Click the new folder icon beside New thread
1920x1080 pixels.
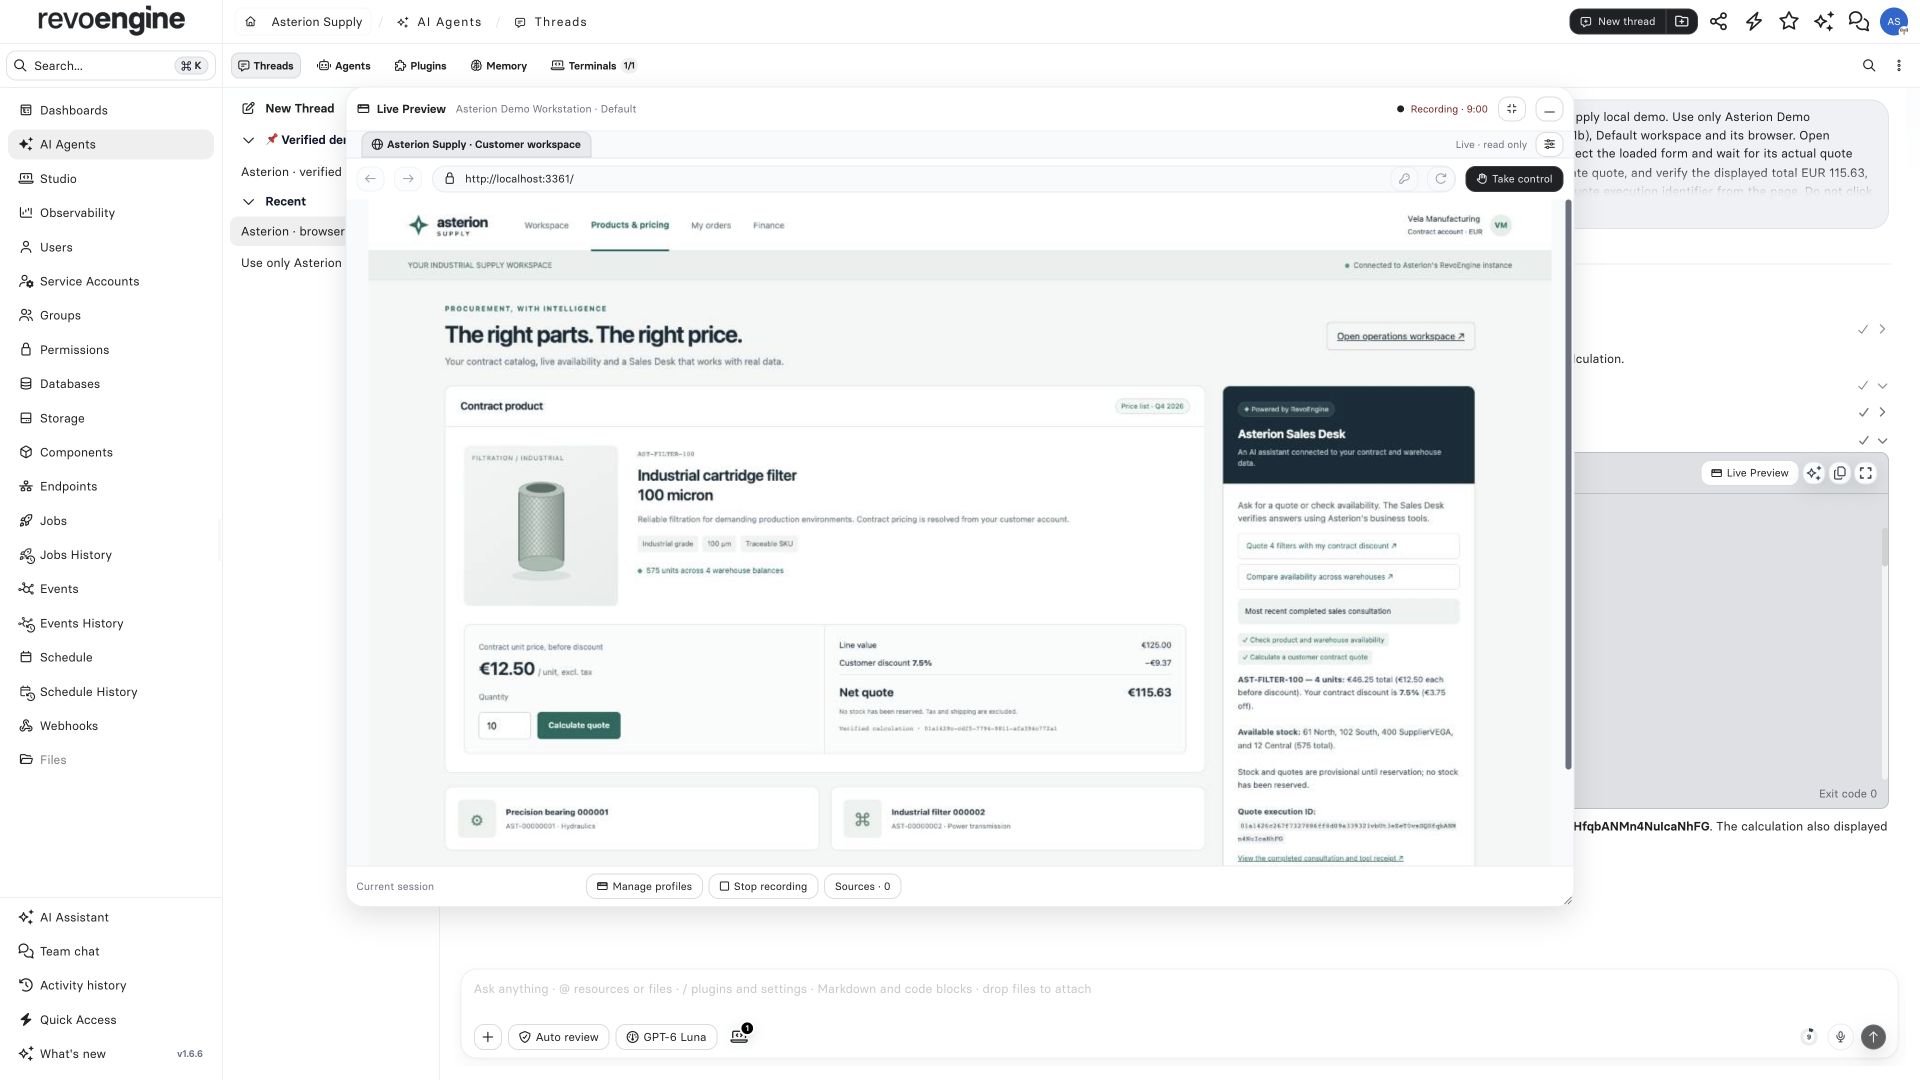[1682, 22]
